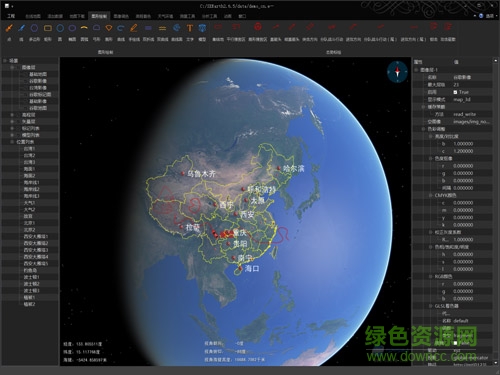This screenshot has height=375, width=500.
Task: Select the 波士顿1 location entry
Action: 31,277
